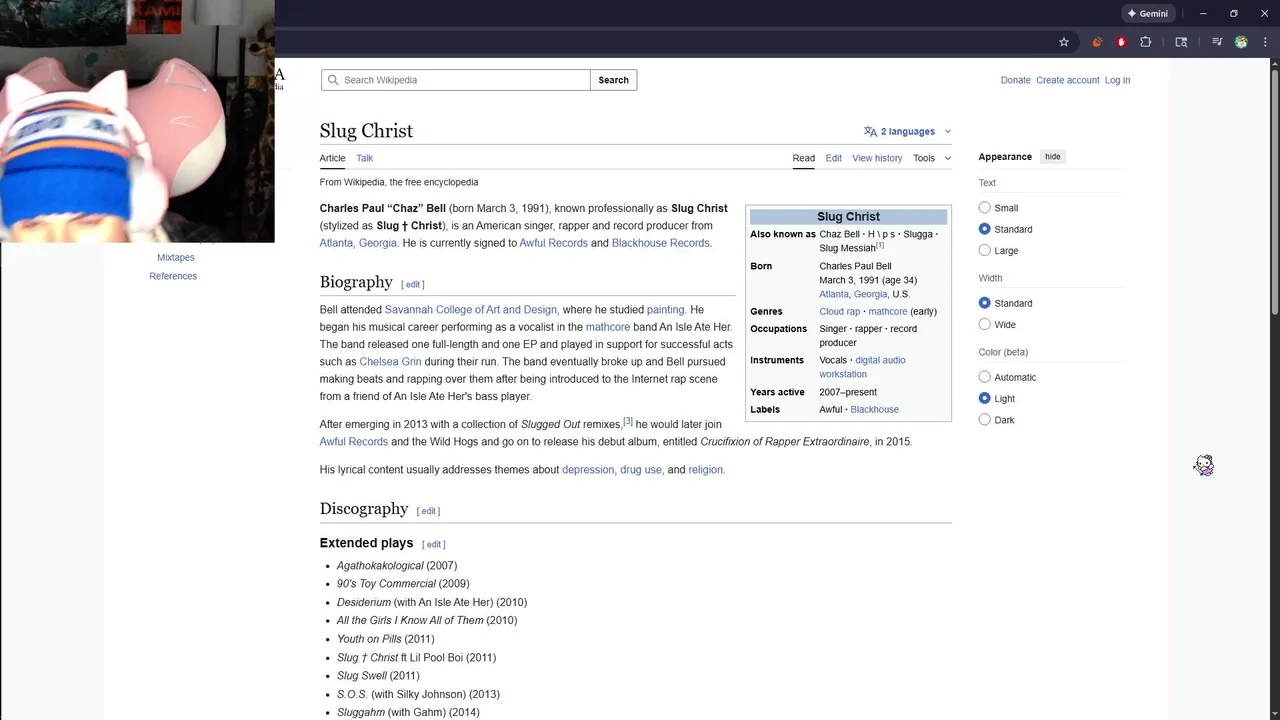Open the orange acorn extension icon

click(x=1097, y=42)
